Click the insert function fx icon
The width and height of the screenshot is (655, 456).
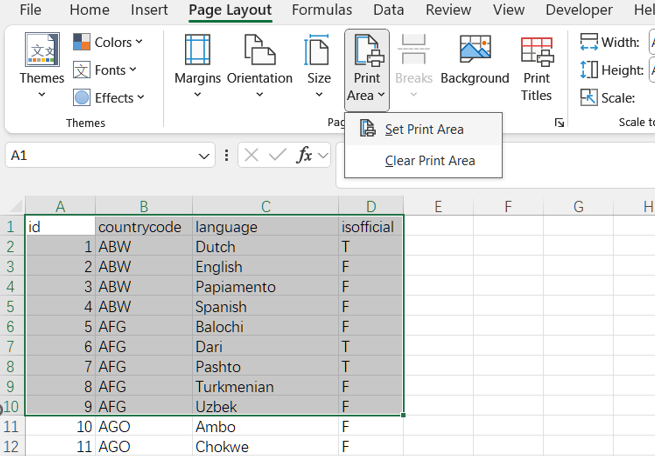click(304, 156)
